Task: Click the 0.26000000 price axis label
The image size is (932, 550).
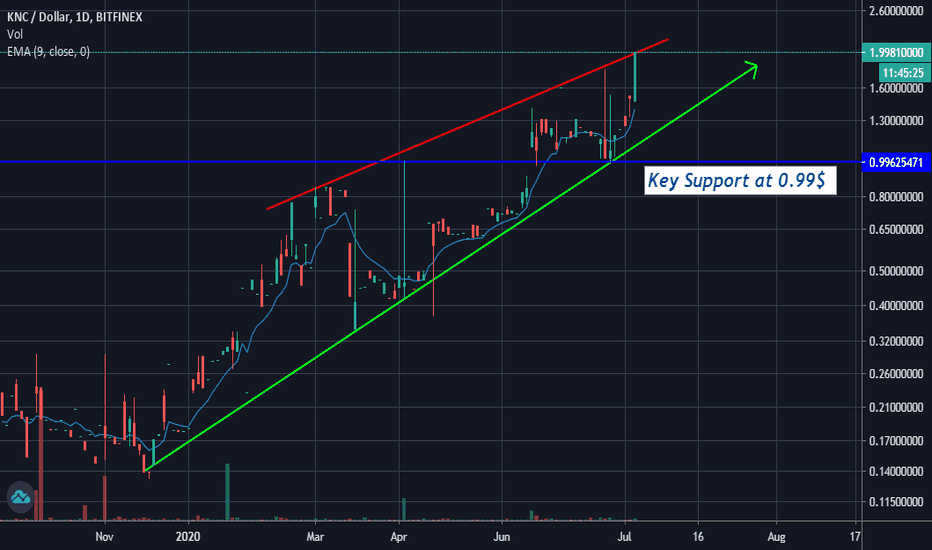Action: click(x=896, y=374)
